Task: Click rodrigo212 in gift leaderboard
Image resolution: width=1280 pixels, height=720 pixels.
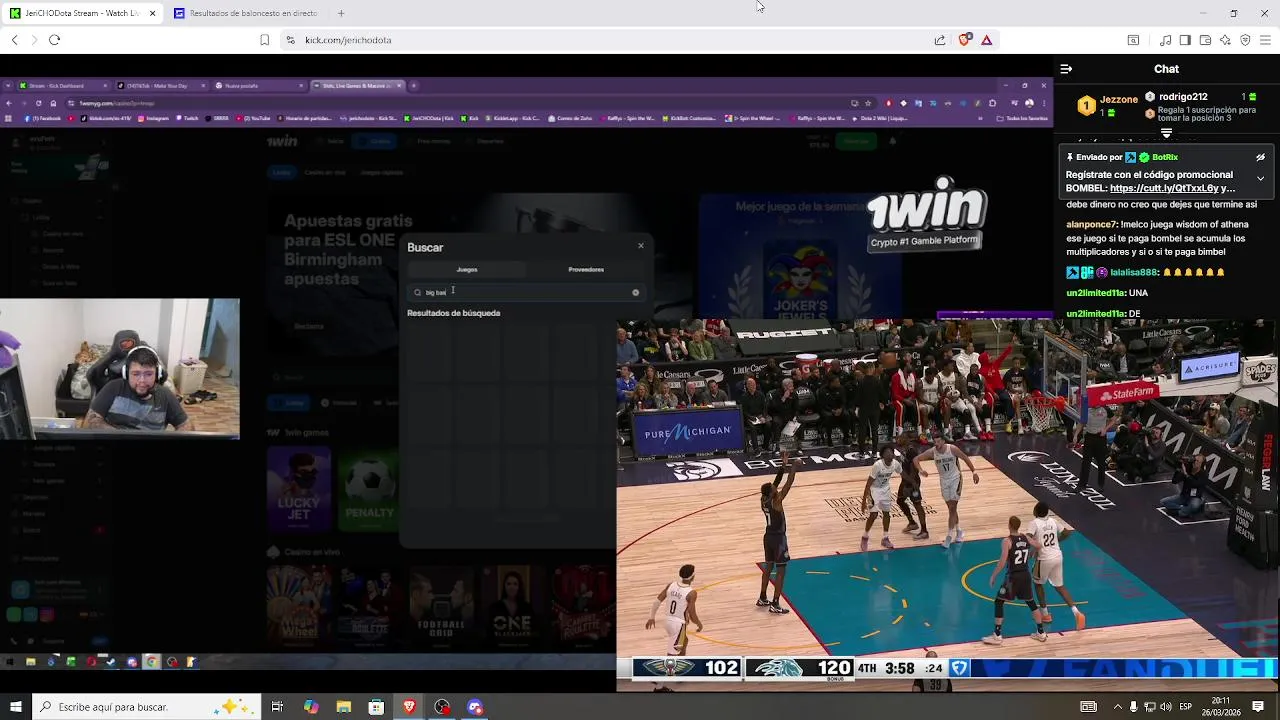Action: point(1183,97)
